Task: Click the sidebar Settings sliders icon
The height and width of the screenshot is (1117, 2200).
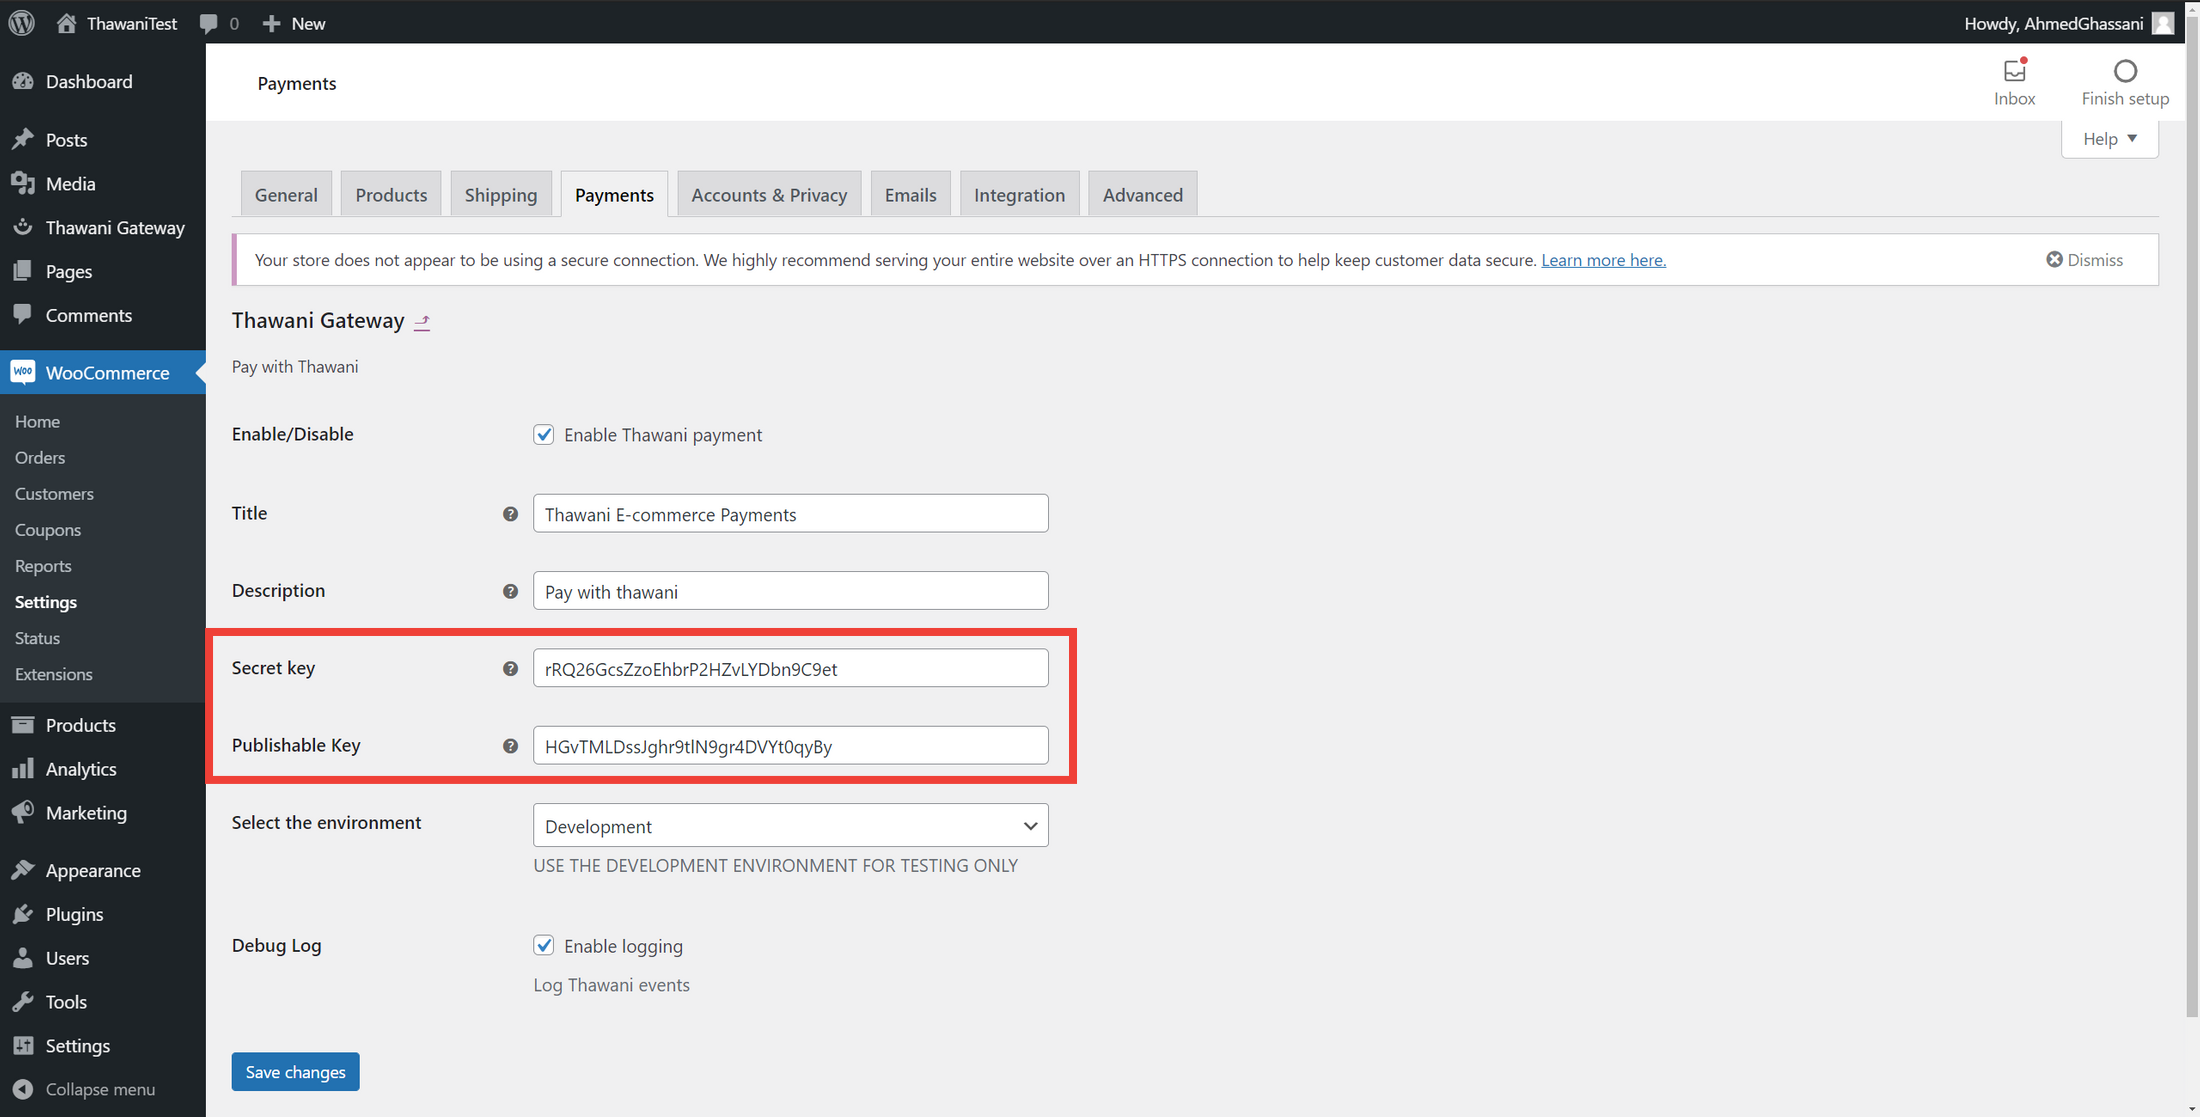Action: coord(23,1045)
